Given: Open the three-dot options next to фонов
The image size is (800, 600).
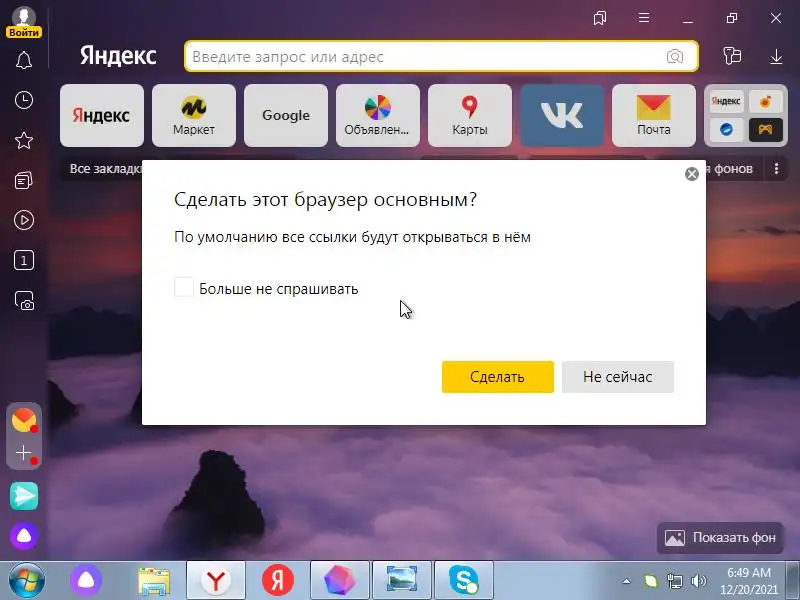Looking at the screenshot, I should point(776,169).
